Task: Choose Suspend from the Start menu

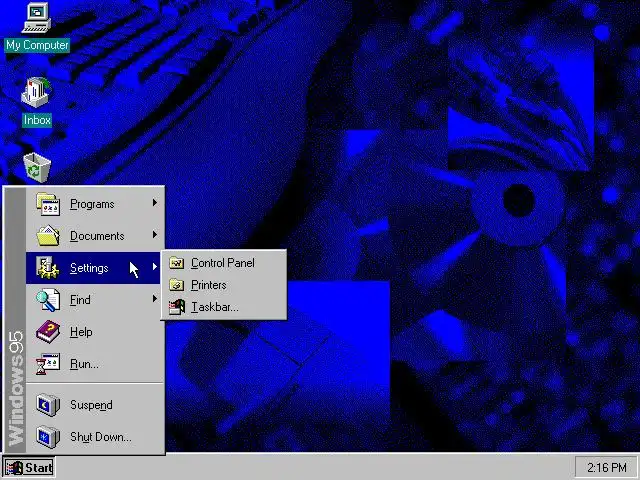Action: pyautogui.click(x=95, y=405)
